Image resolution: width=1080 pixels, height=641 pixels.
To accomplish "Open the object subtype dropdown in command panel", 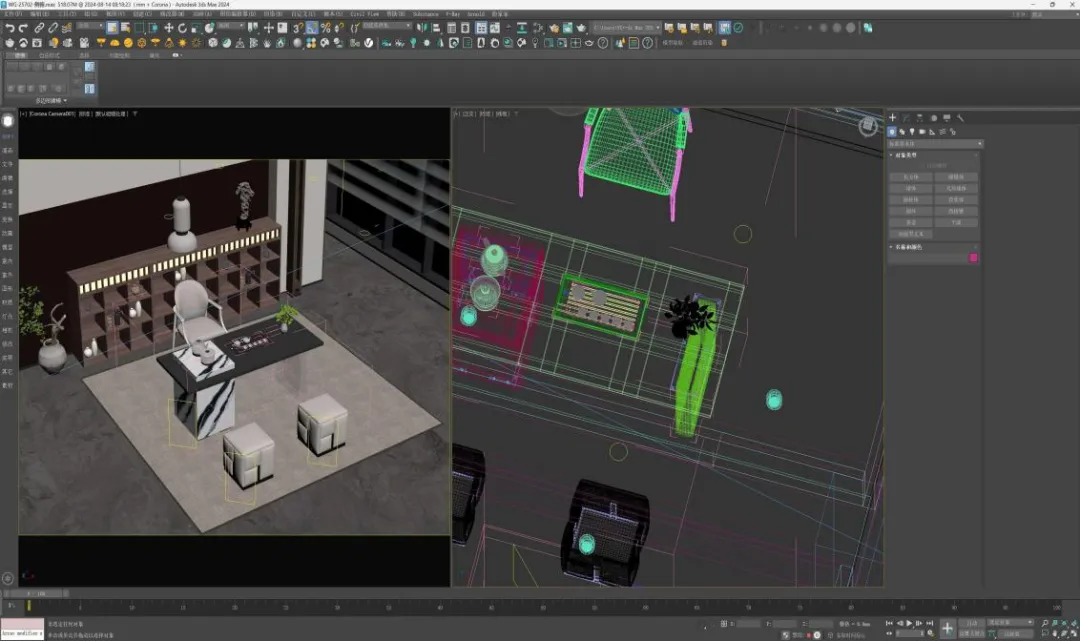I will pyautogui.click(x=935, y=144).
